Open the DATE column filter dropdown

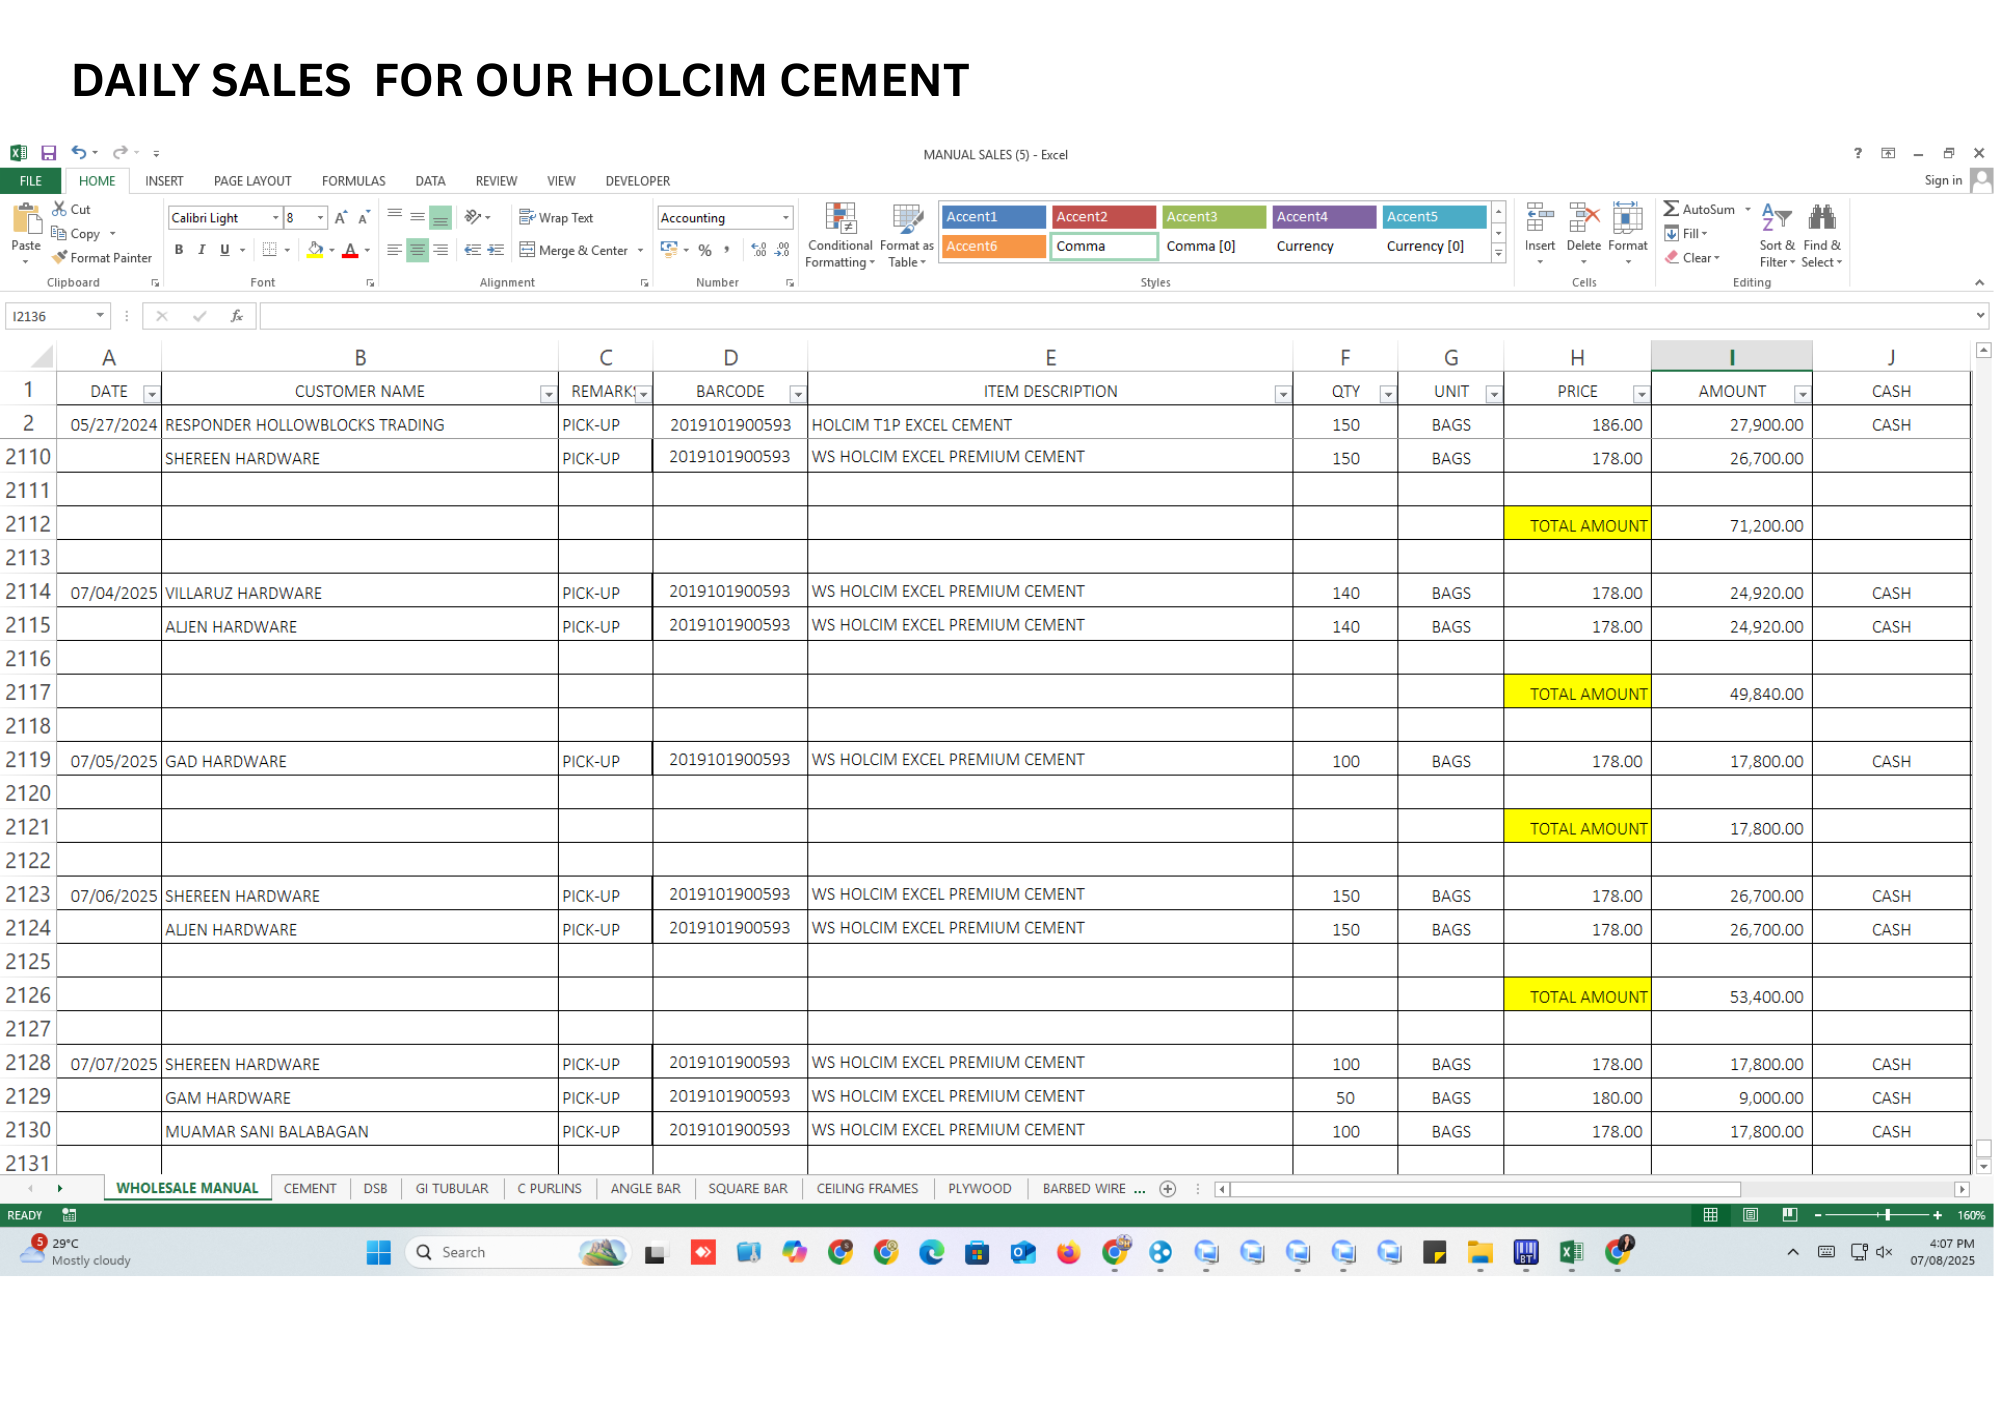(151, 394)
